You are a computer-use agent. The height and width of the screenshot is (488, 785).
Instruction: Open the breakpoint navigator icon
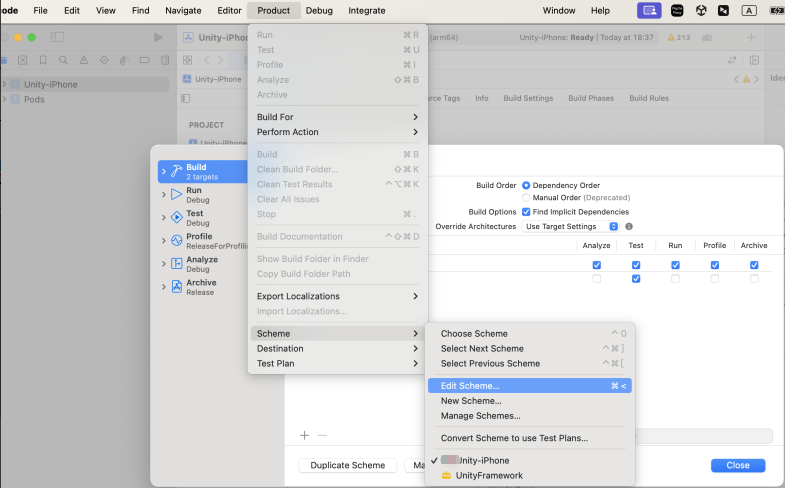coord(145,60)
